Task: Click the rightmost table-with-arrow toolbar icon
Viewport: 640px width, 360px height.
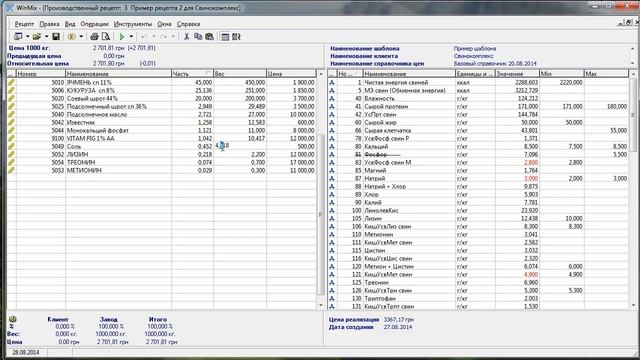Action: (x=236, y=37)
